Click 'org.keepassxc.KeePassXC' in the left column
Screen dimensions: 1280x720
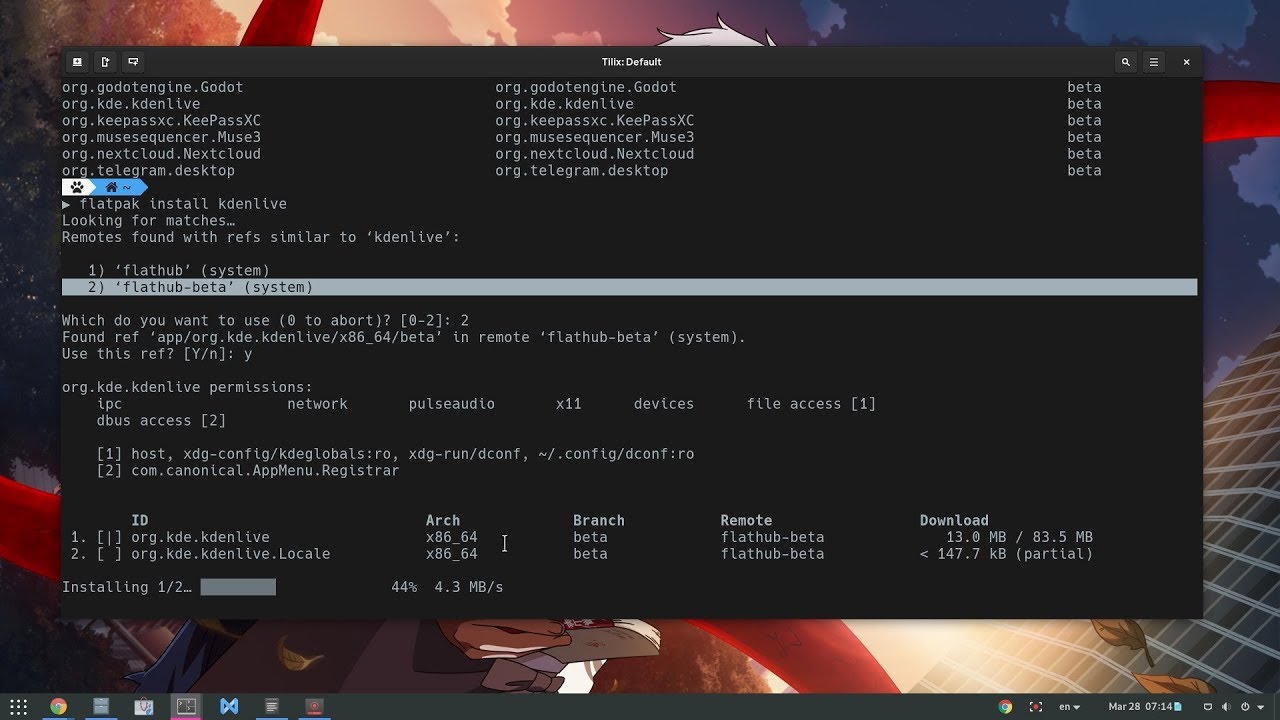(x=161, y=121)
